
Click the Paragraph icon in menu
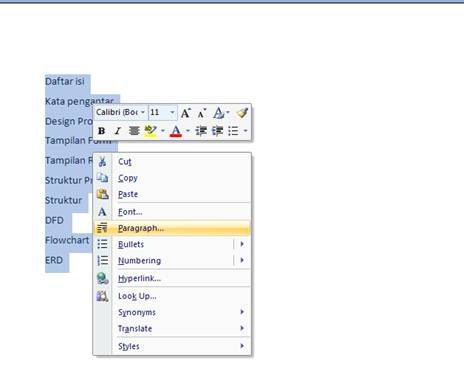coord(102,228)
